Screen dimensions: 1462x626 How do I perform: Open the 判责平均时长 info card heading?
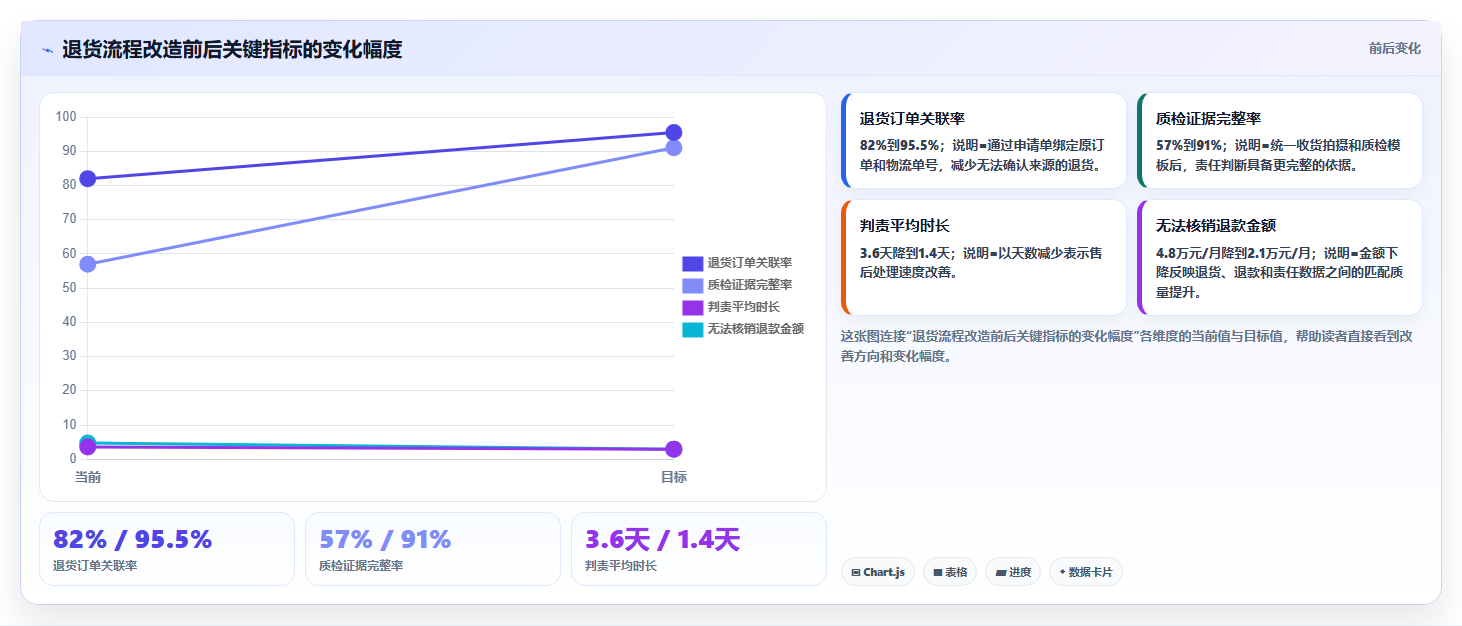pyautogui.click(x=905, y=226)
